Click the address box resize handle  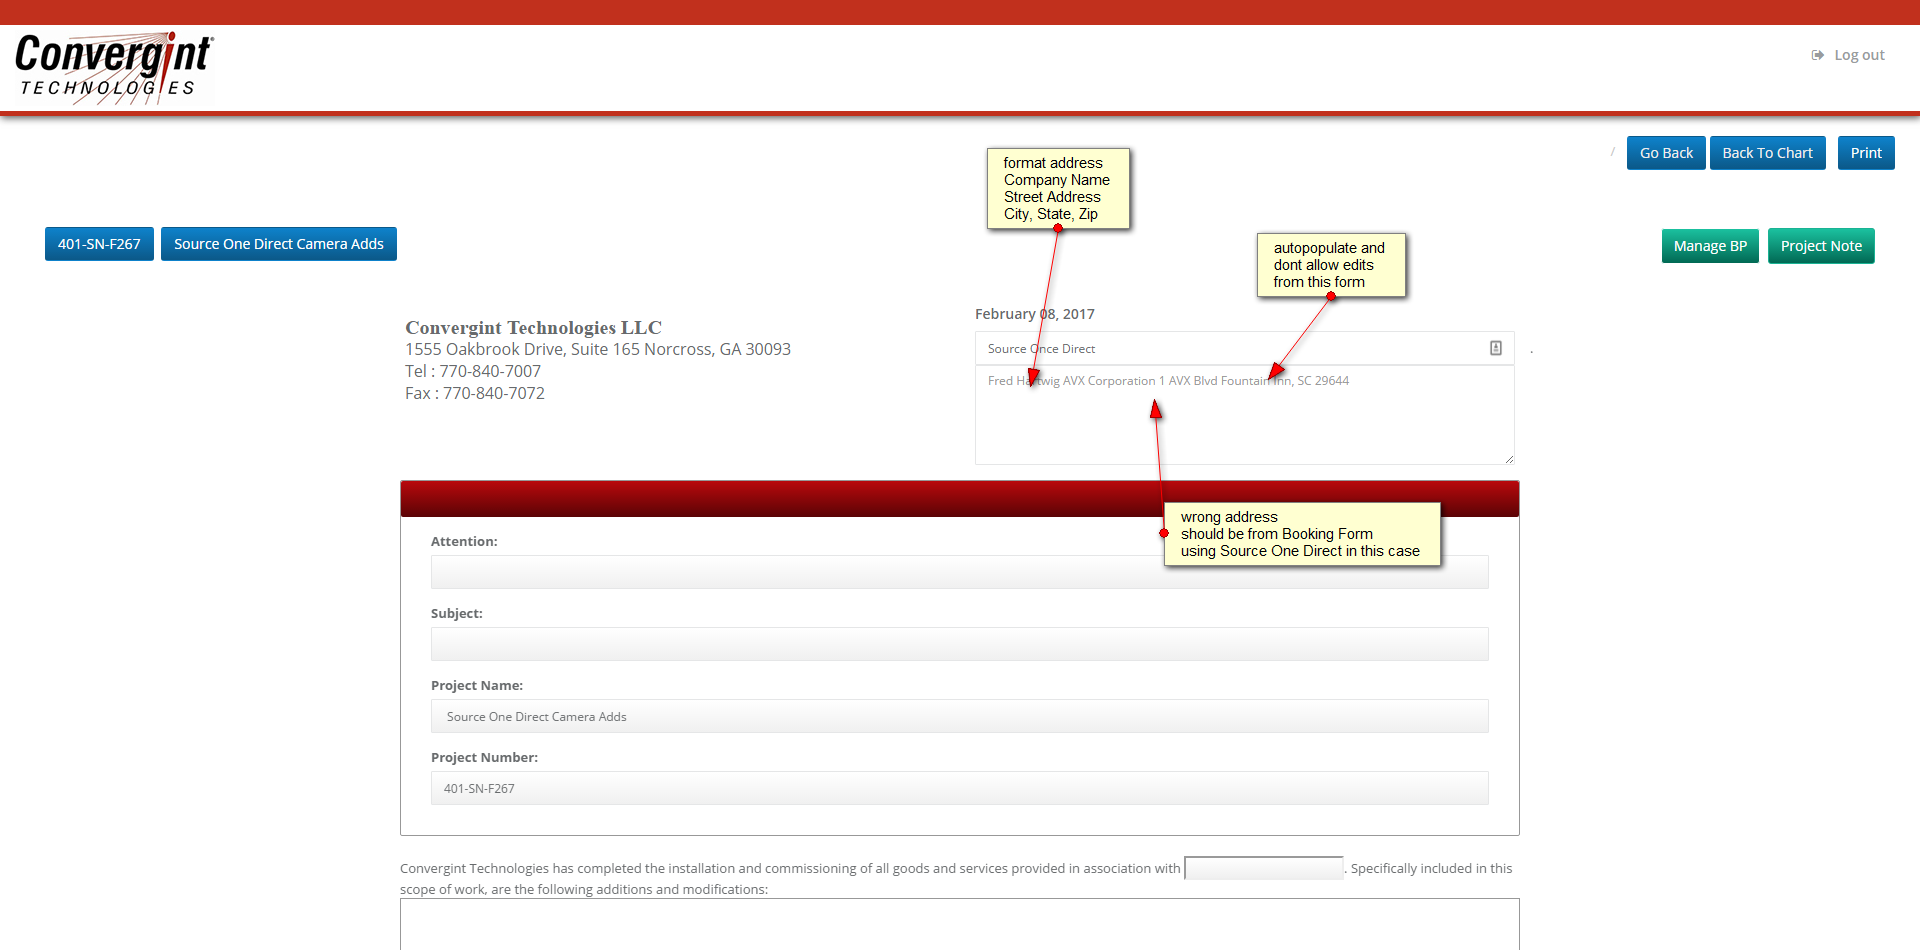(1509, 459)
